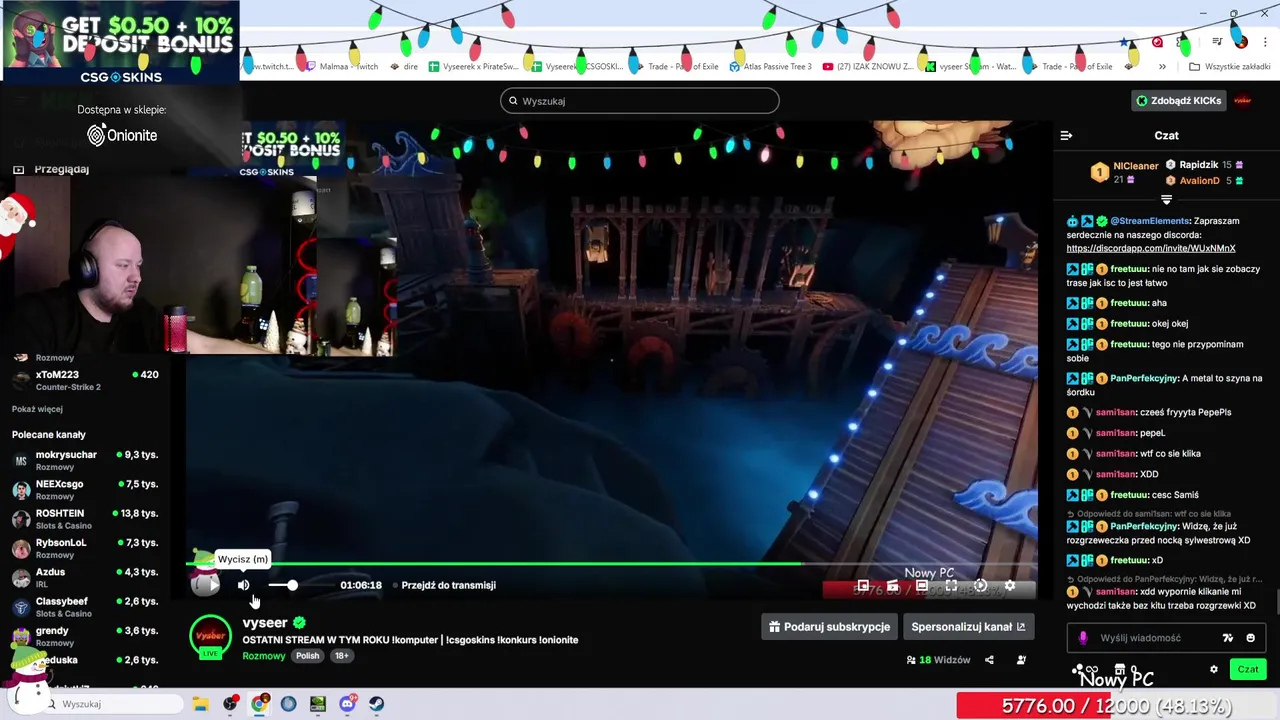Click the icon left of the emoji picker
The height and width of the screenshot is (720, 1280).
1228,638
